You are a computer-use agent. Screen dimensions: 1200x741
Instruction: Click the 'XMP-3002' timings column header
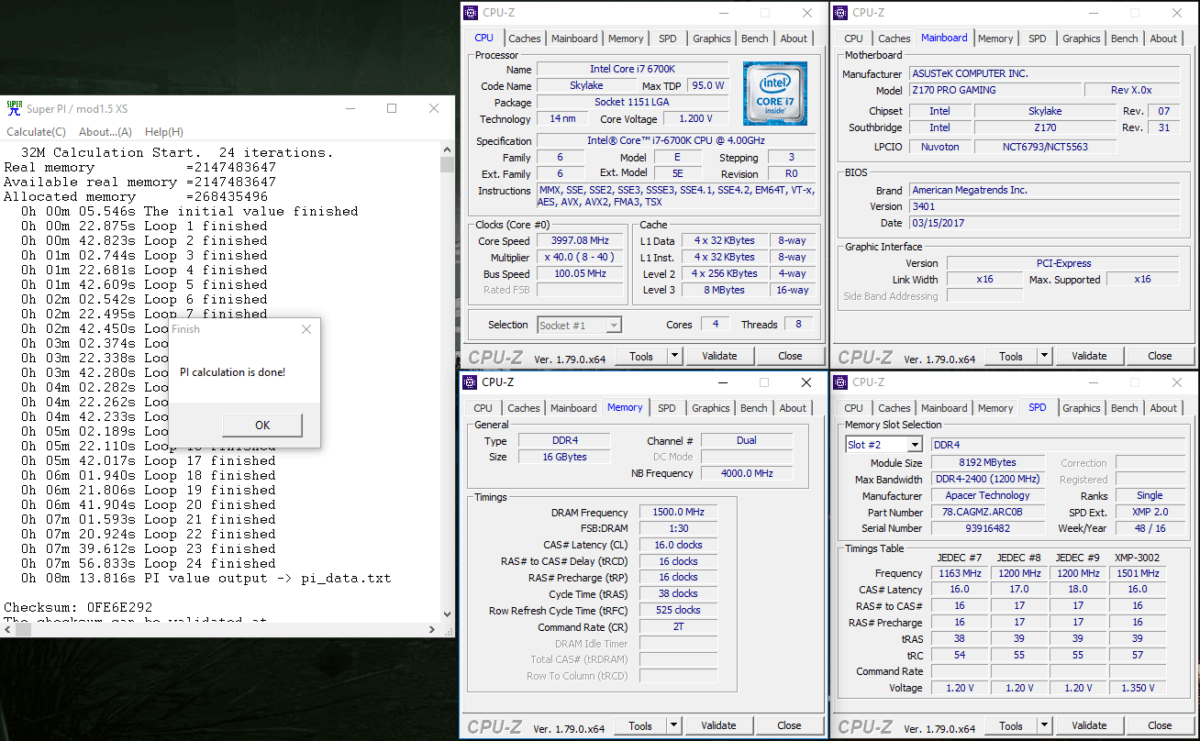point(1139,557)
